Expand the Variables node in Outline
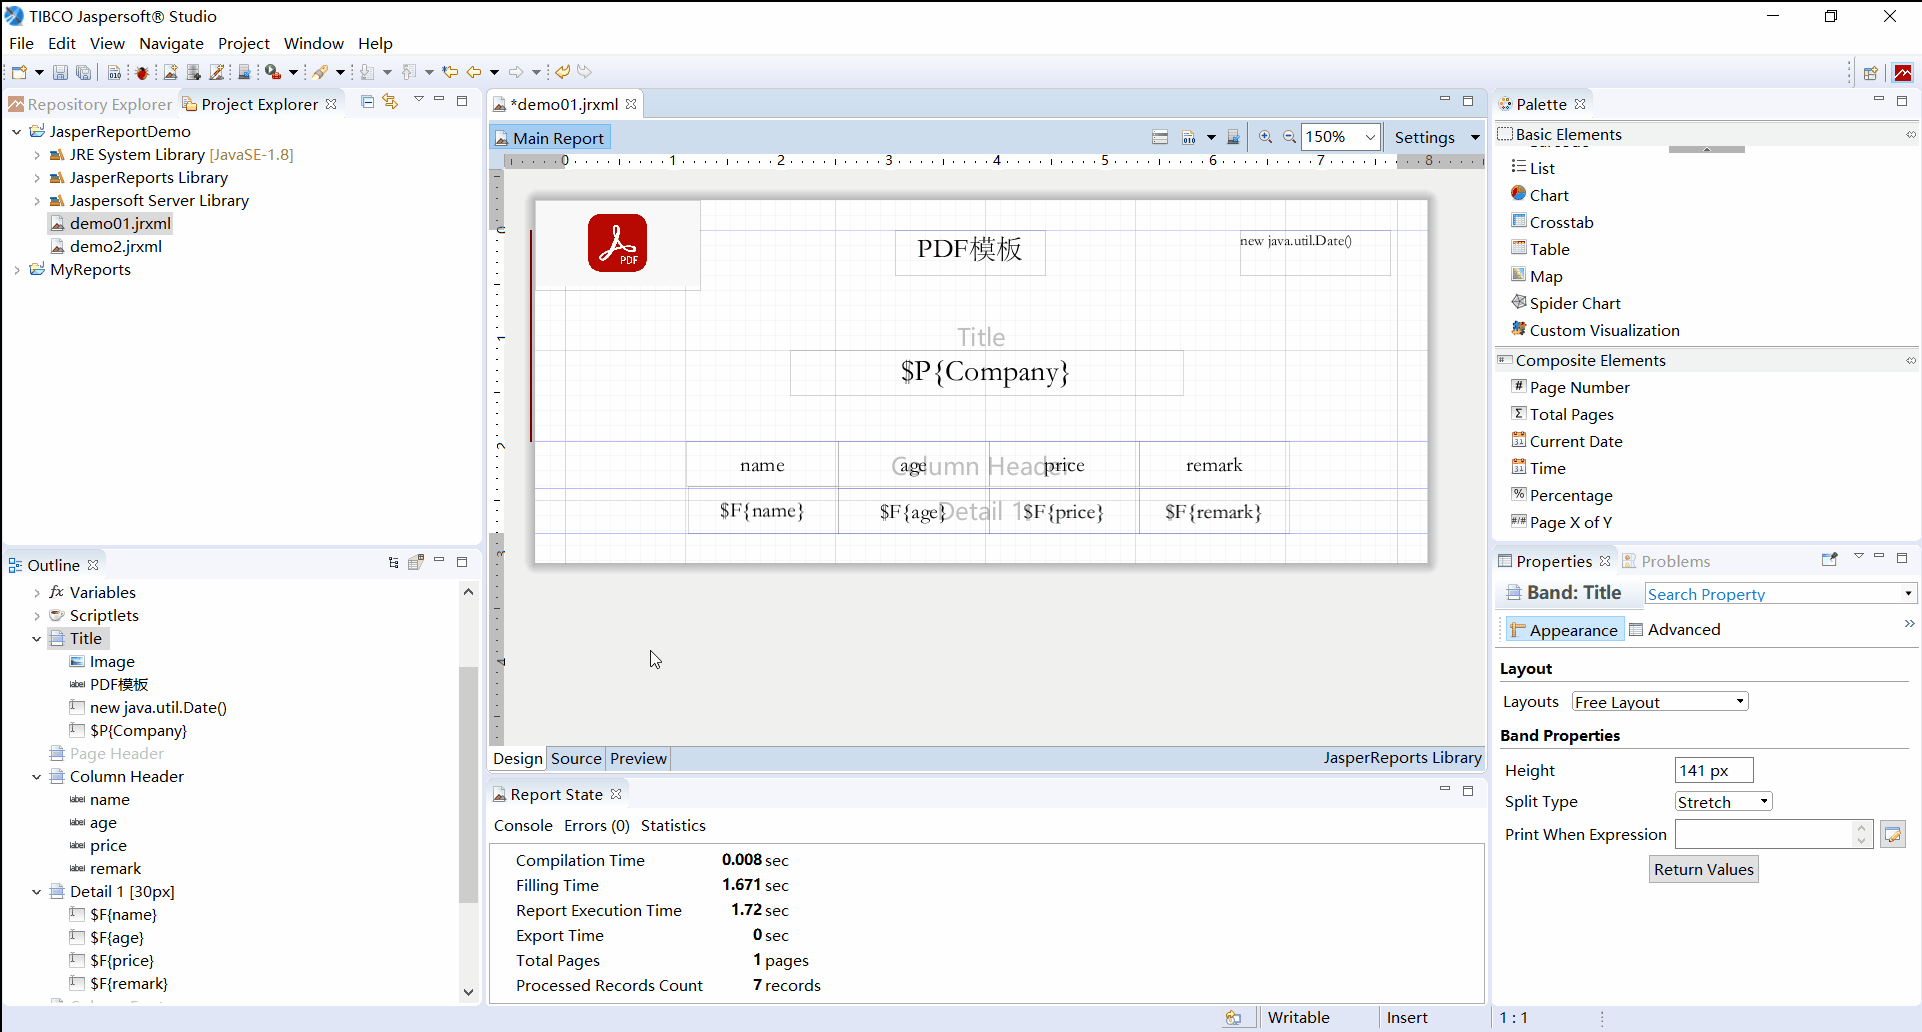This screenshot has height=1032, width=1922. [36, 592]
